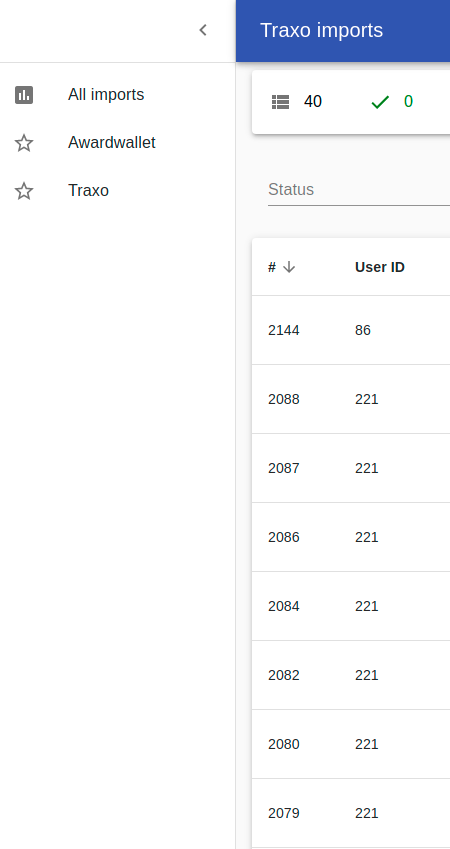Click the Traxo imports page title
This screenshot has height=849, width=450.
[322, 30]
